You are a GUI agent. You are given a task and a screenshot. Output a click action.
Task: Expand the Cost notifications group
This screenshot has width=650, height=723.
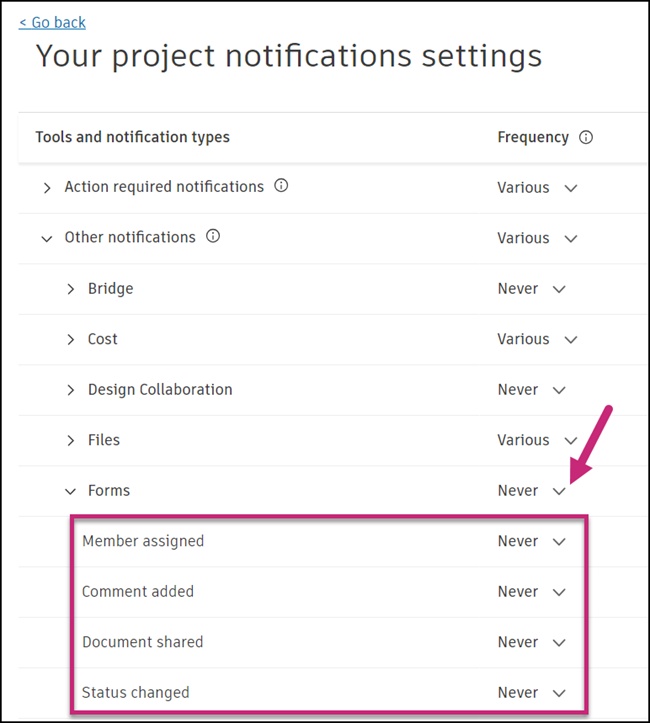coord(70,340)
